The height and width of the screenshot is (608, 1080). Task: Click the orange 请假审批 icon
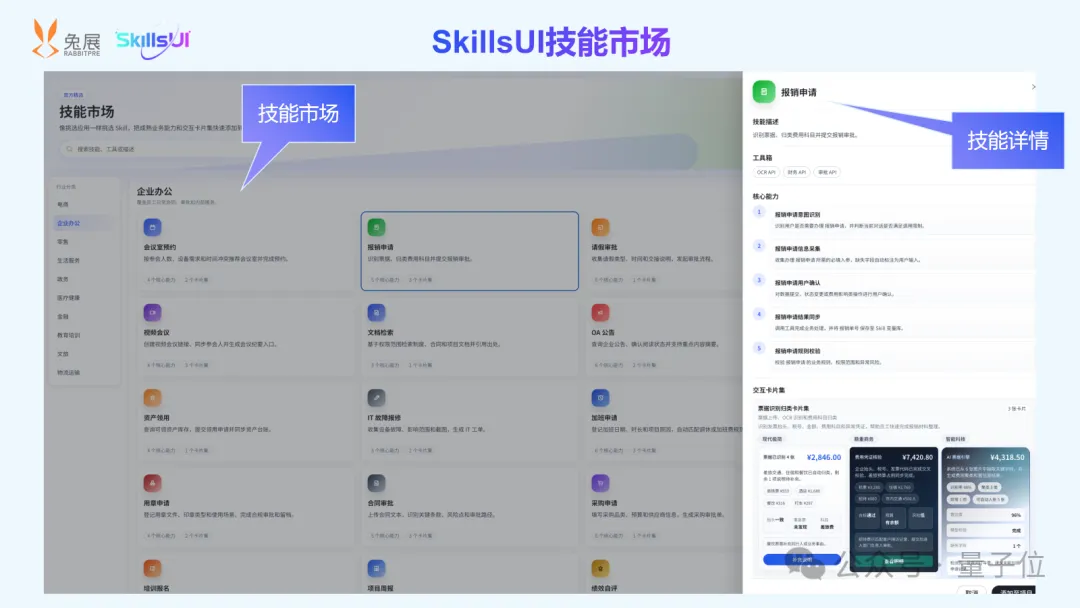coord(600,227)
